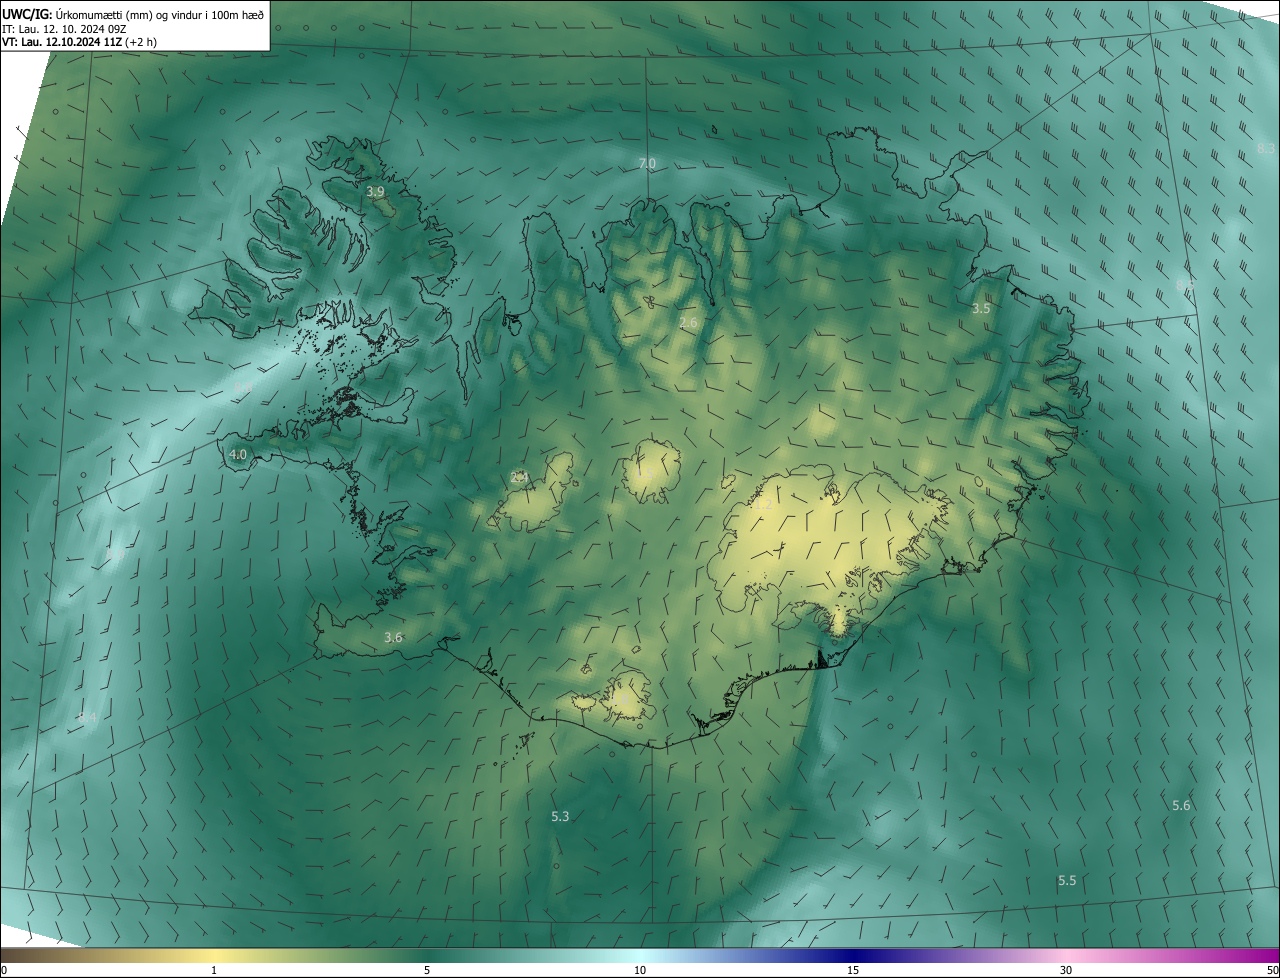The width and height of the screenshot is (1280, 978).
Task: Click the 3.6 value on Reykjanes peninsula
Action: [393, 637]
